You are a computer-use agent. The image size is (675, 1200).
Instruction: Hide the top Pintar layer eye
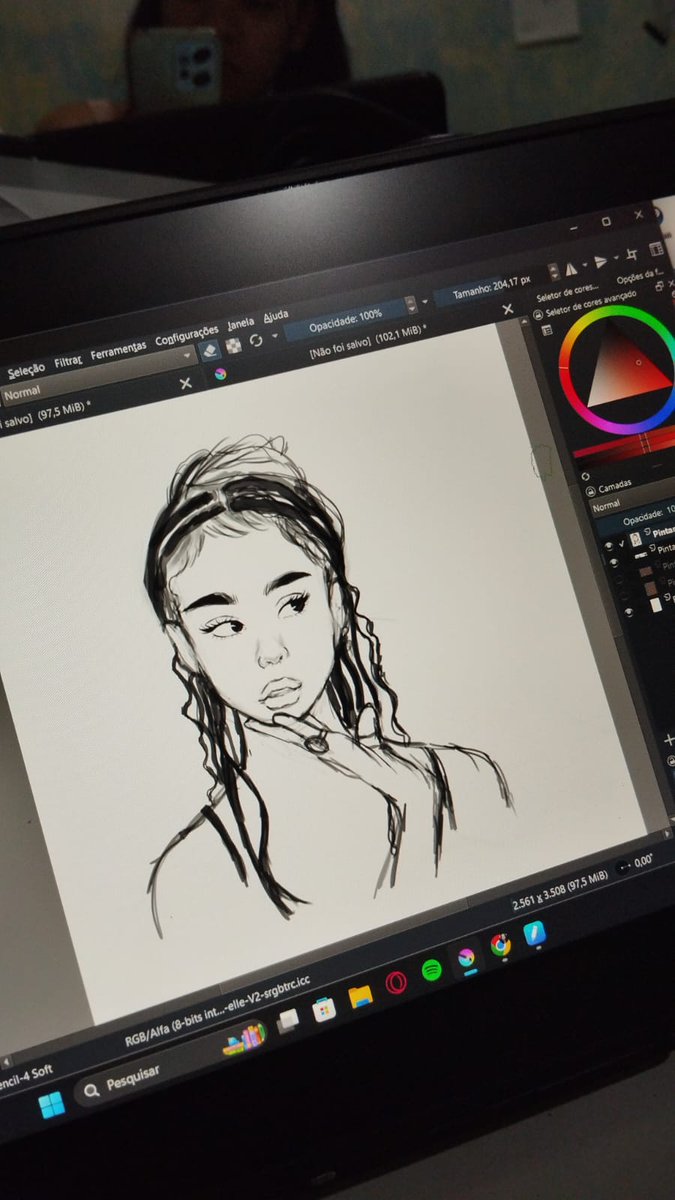click(609, 546)
